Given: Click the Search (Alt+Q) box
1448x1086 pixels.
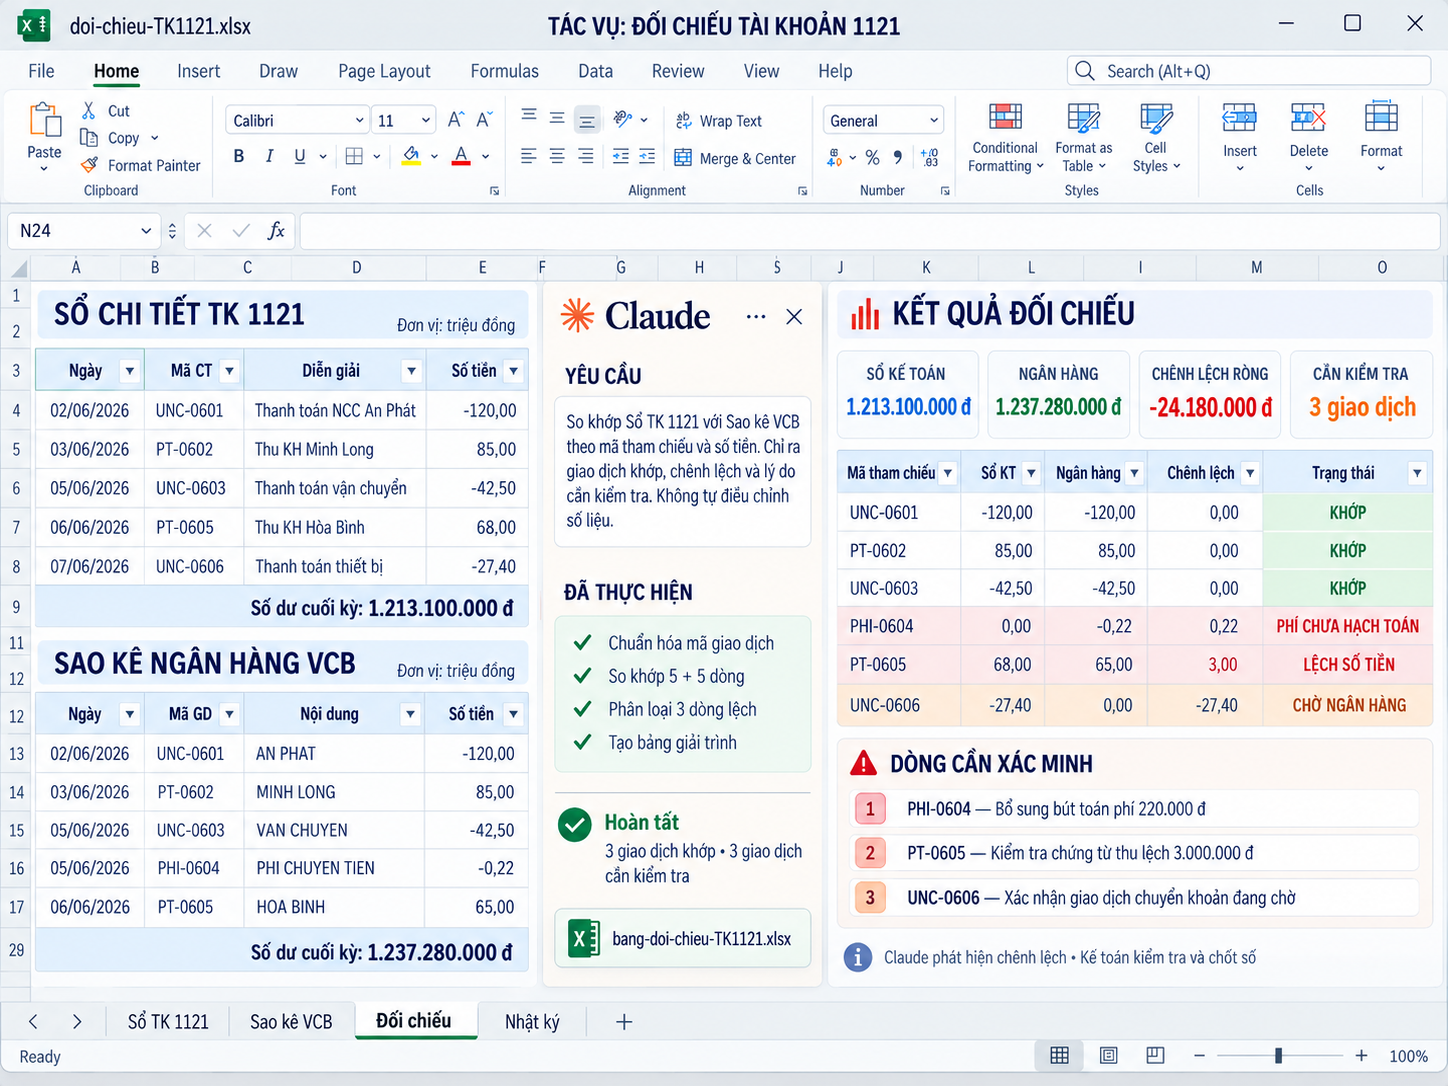Looking at the screenshot, I should 1249,71.
